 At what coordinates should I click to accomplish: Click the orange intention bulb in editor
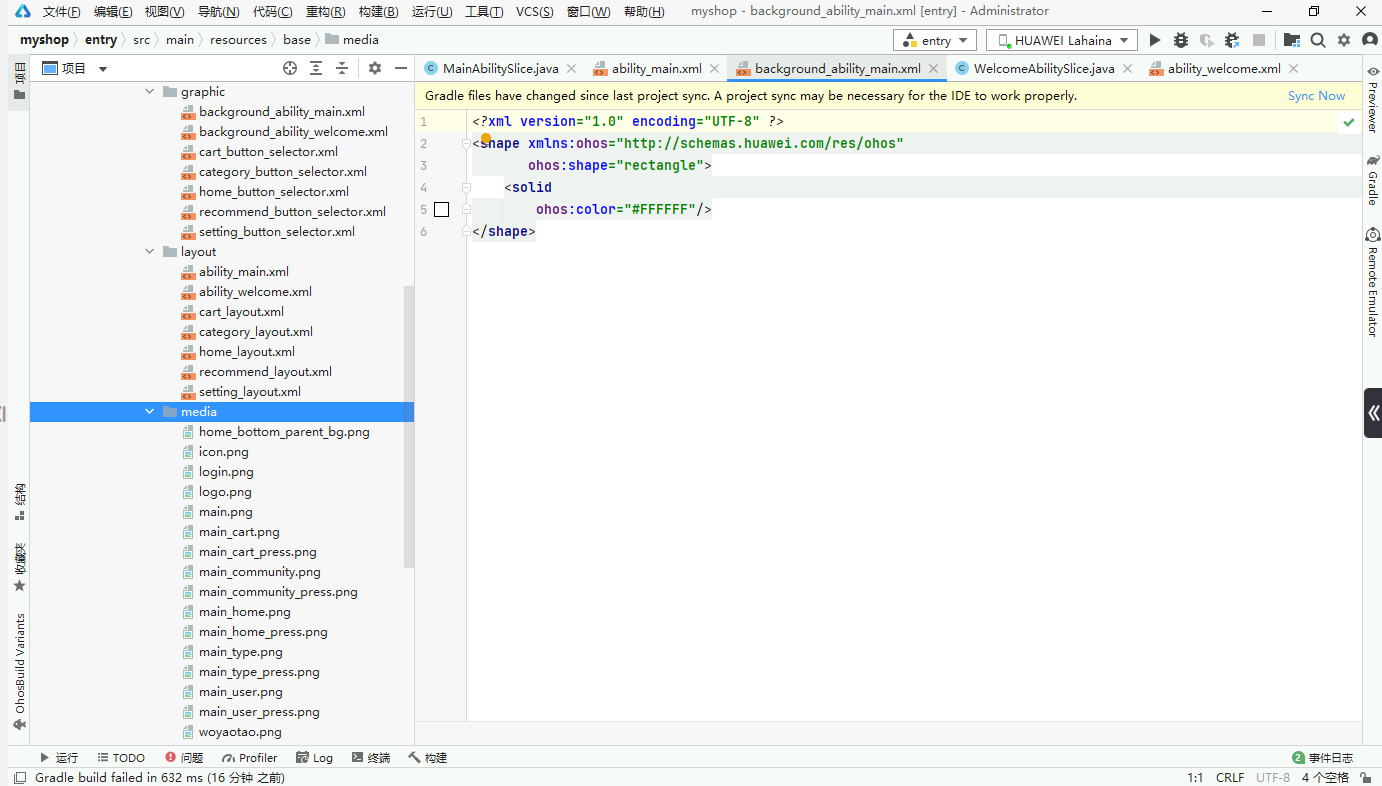[x=486, y=138]
